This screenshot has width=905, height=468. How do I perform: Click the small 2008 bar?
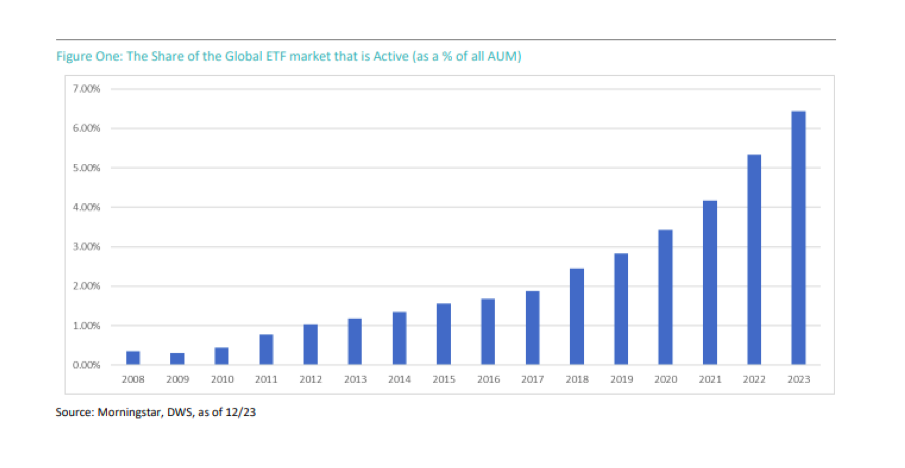point(133,358)
